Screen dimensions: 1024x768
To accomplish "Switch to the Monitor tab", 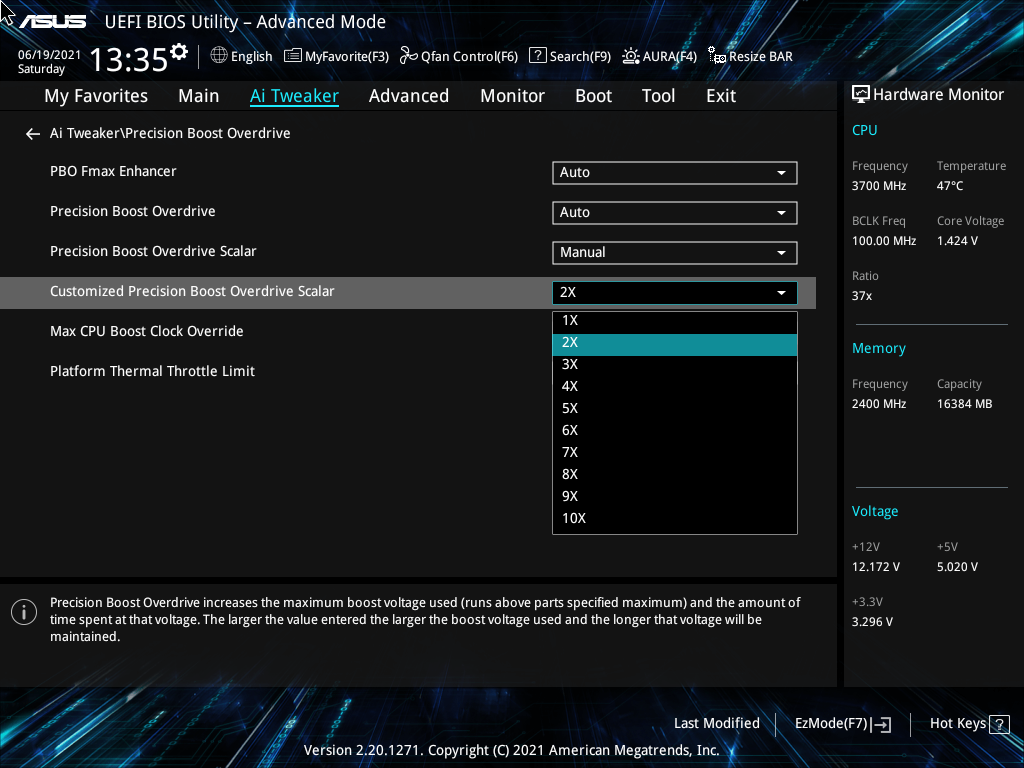I will click(512, 95).
